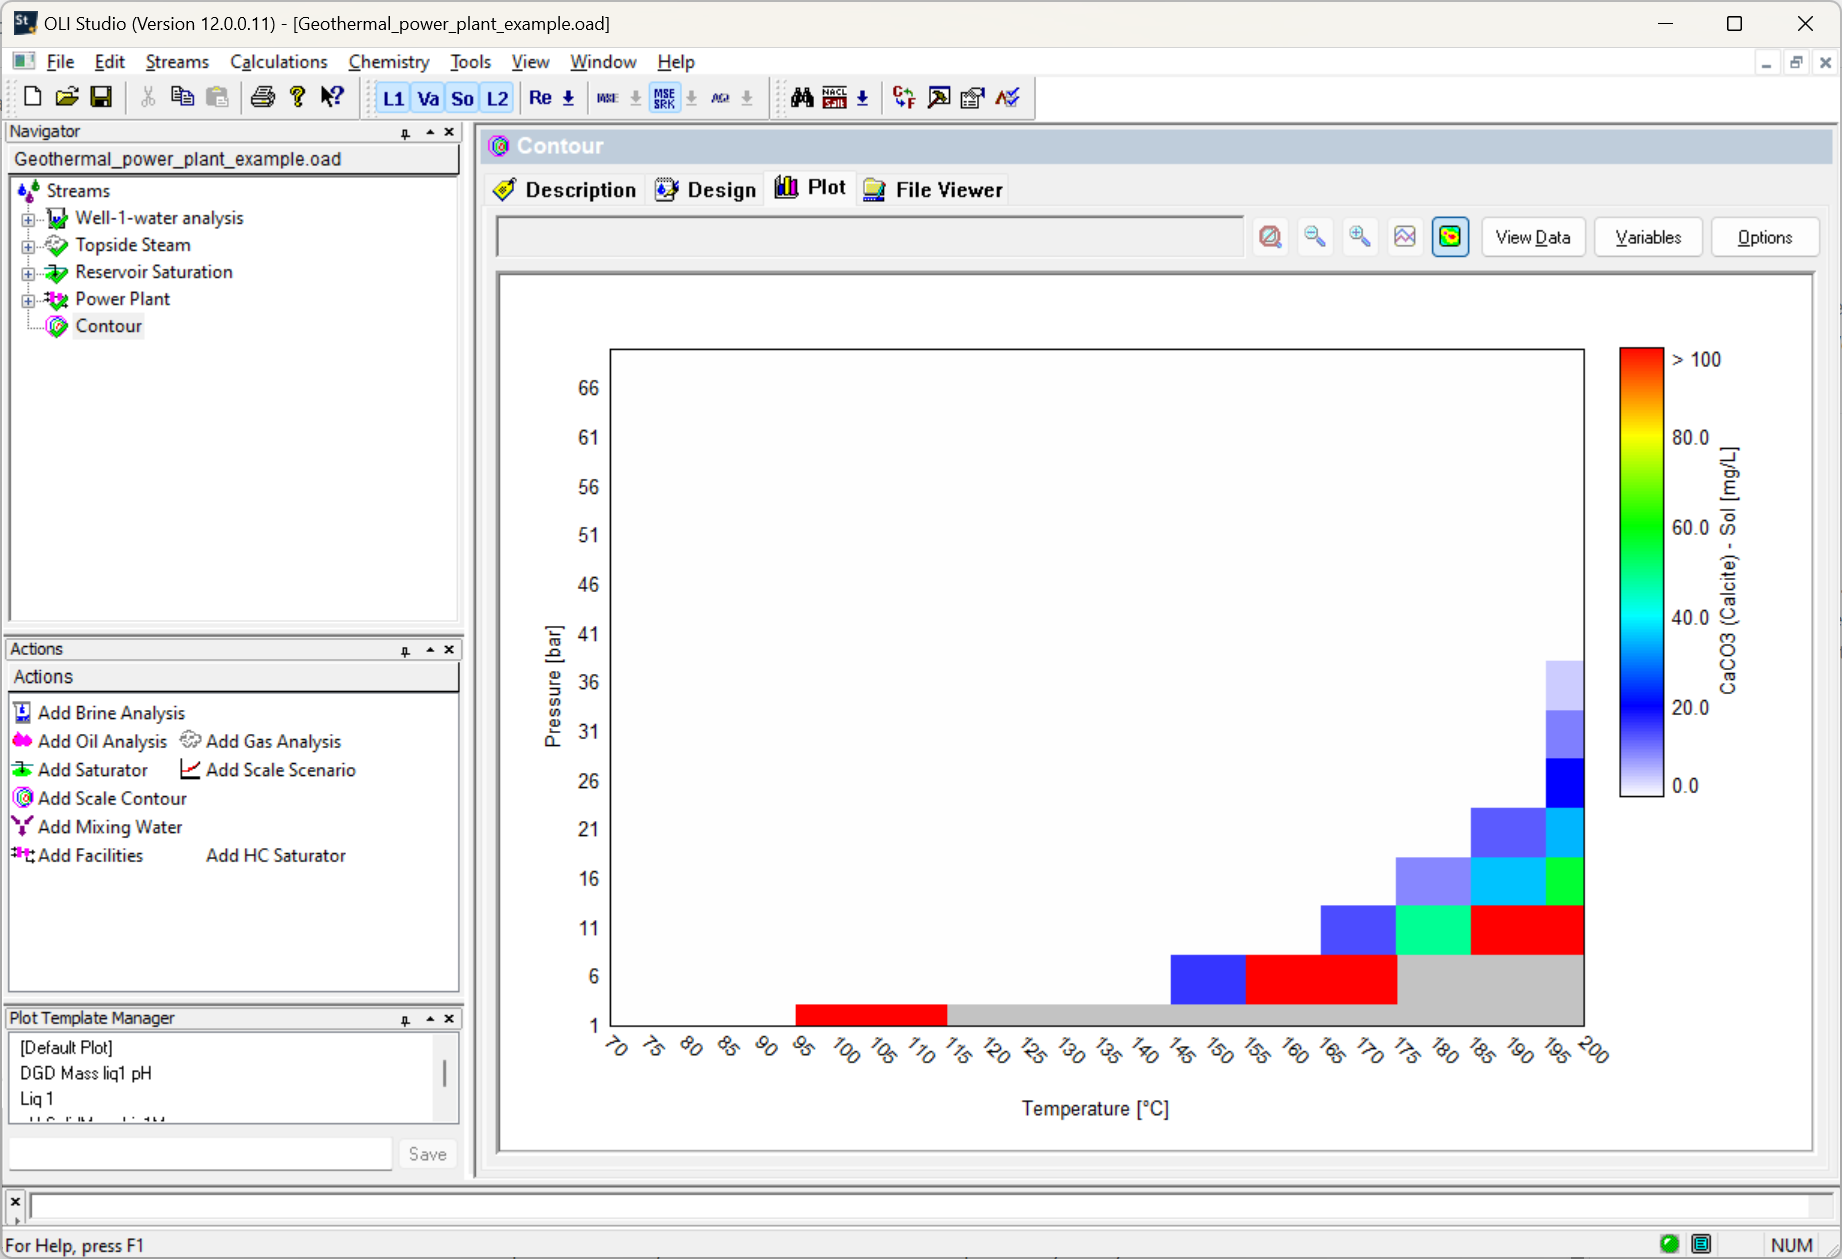Expand the Power Plant tree node
The height and width of the screenshot is (1259, 1842).
click(x=28, y=300)
